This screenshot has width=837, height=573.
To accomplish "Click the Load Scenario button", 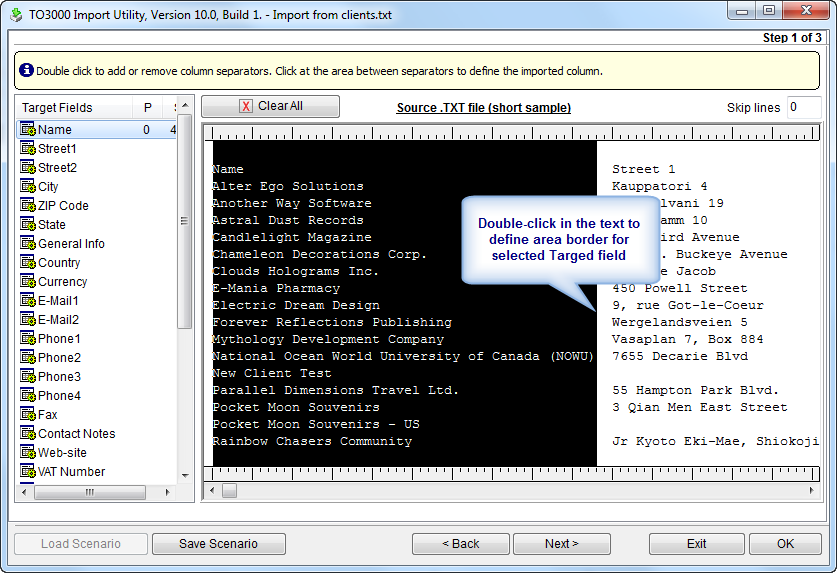I will click(x=81, y=544).
